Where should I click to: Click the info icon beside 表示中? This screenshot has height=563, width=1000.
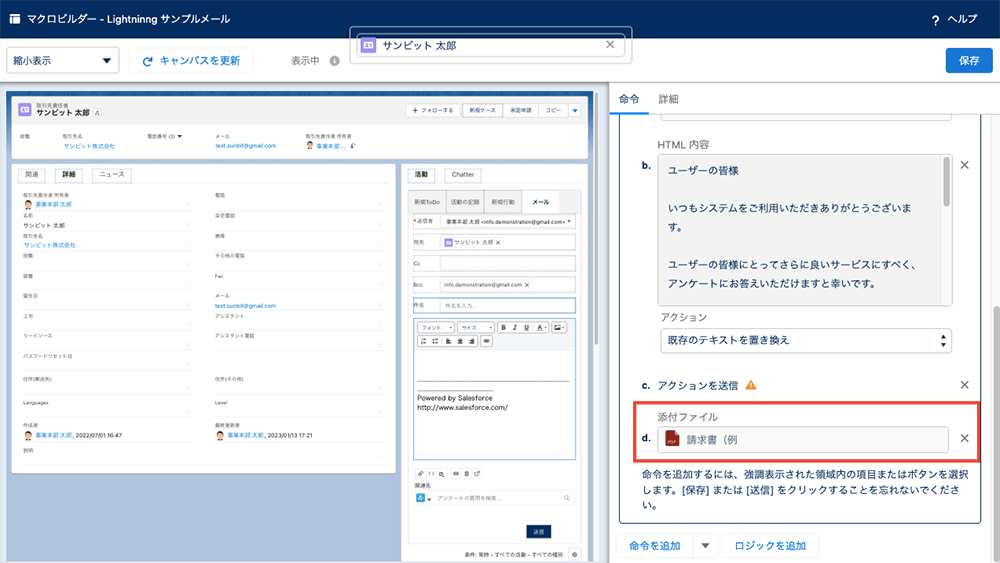tap(334, 61)
